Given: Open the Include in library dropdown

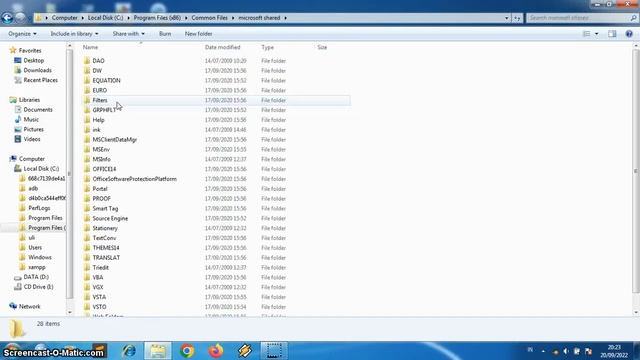Looking at the screenshot, I should pos(74,34).
